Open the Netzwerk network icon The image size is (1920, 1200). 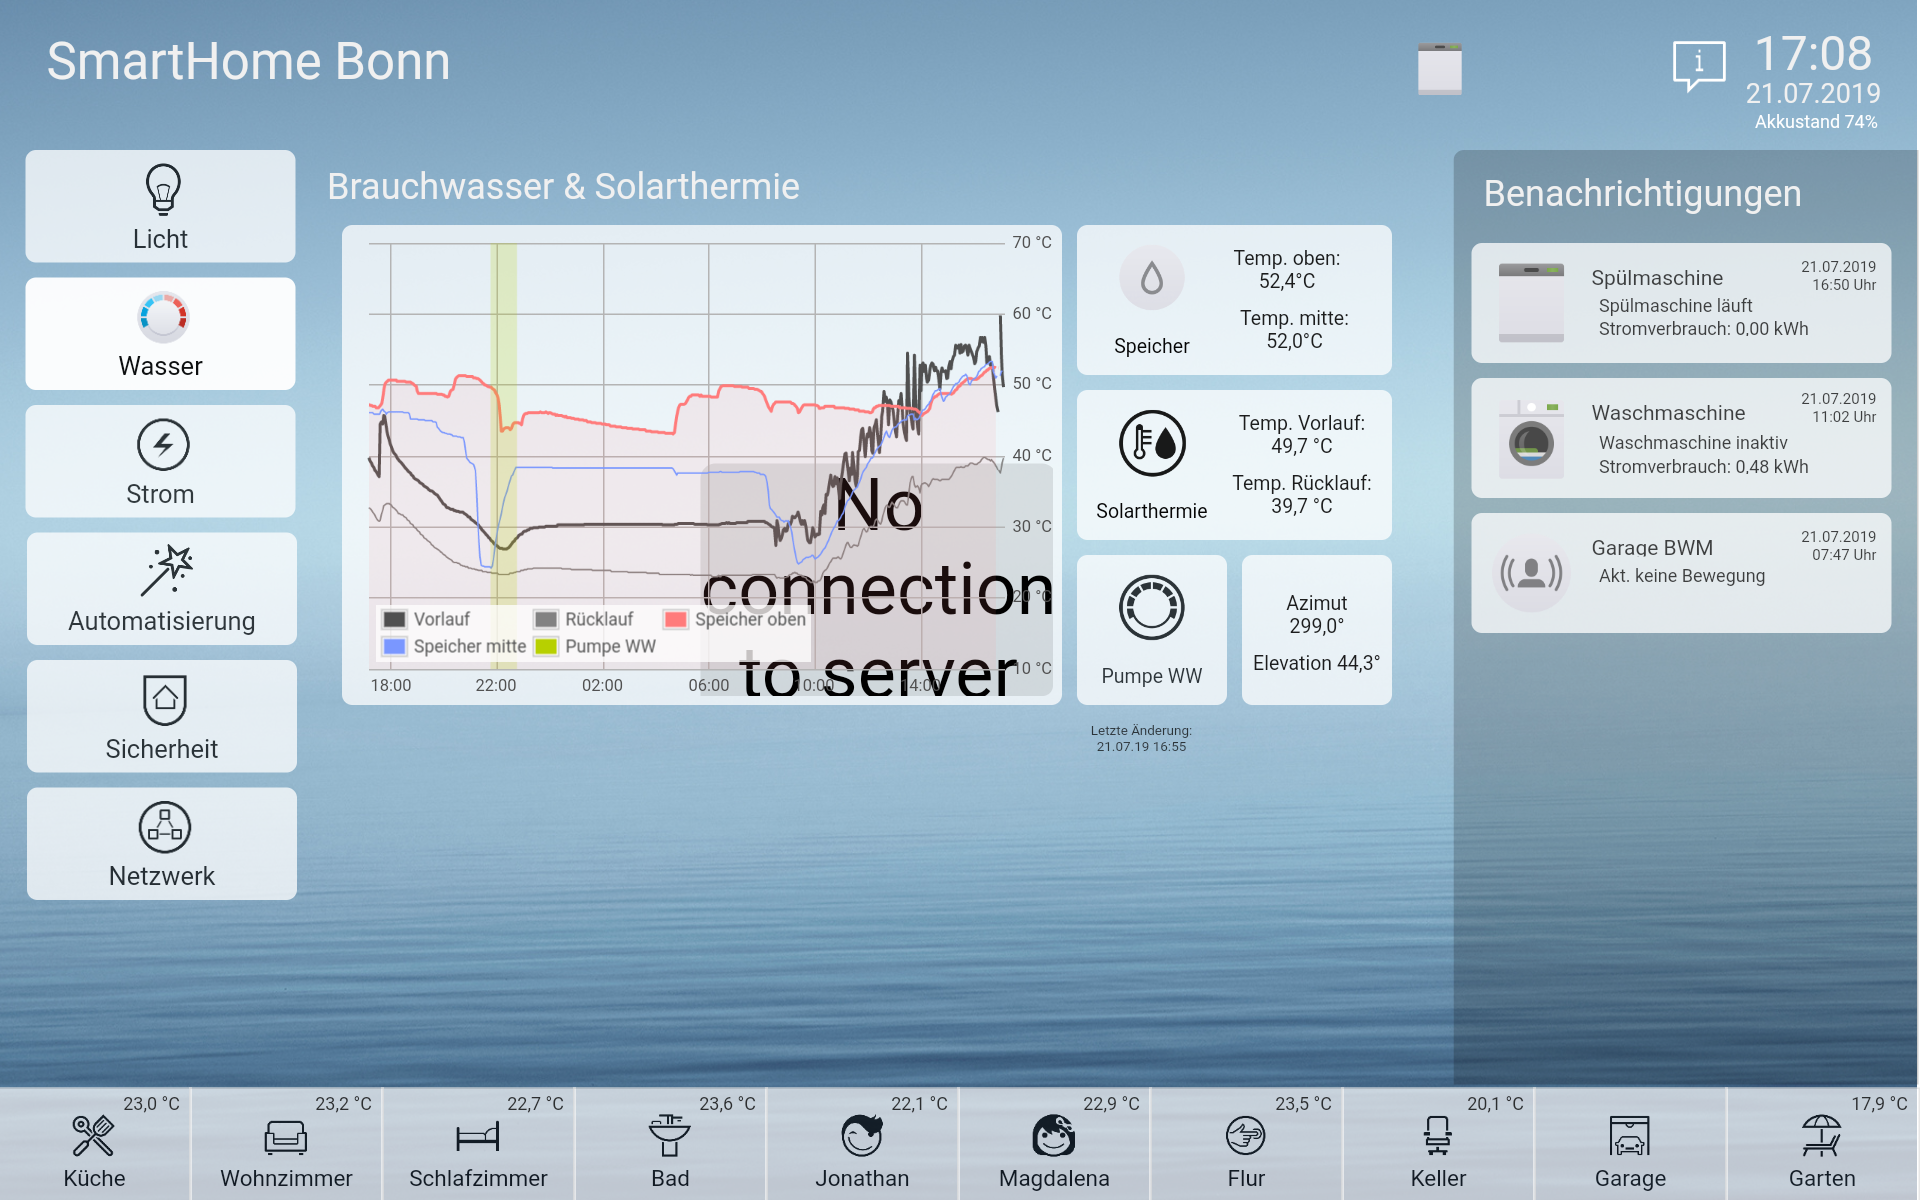(x=165, y=827)
